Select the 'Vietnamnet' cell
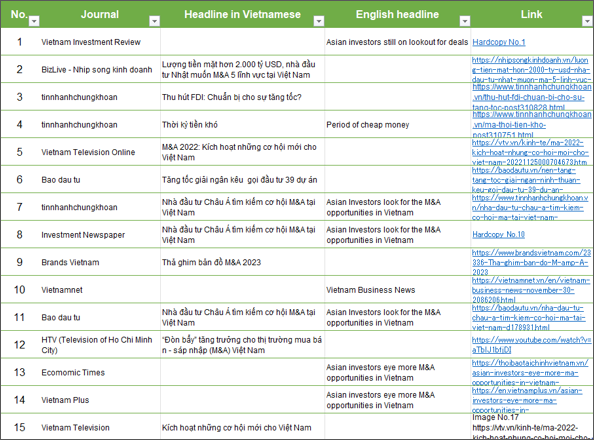 100,290
